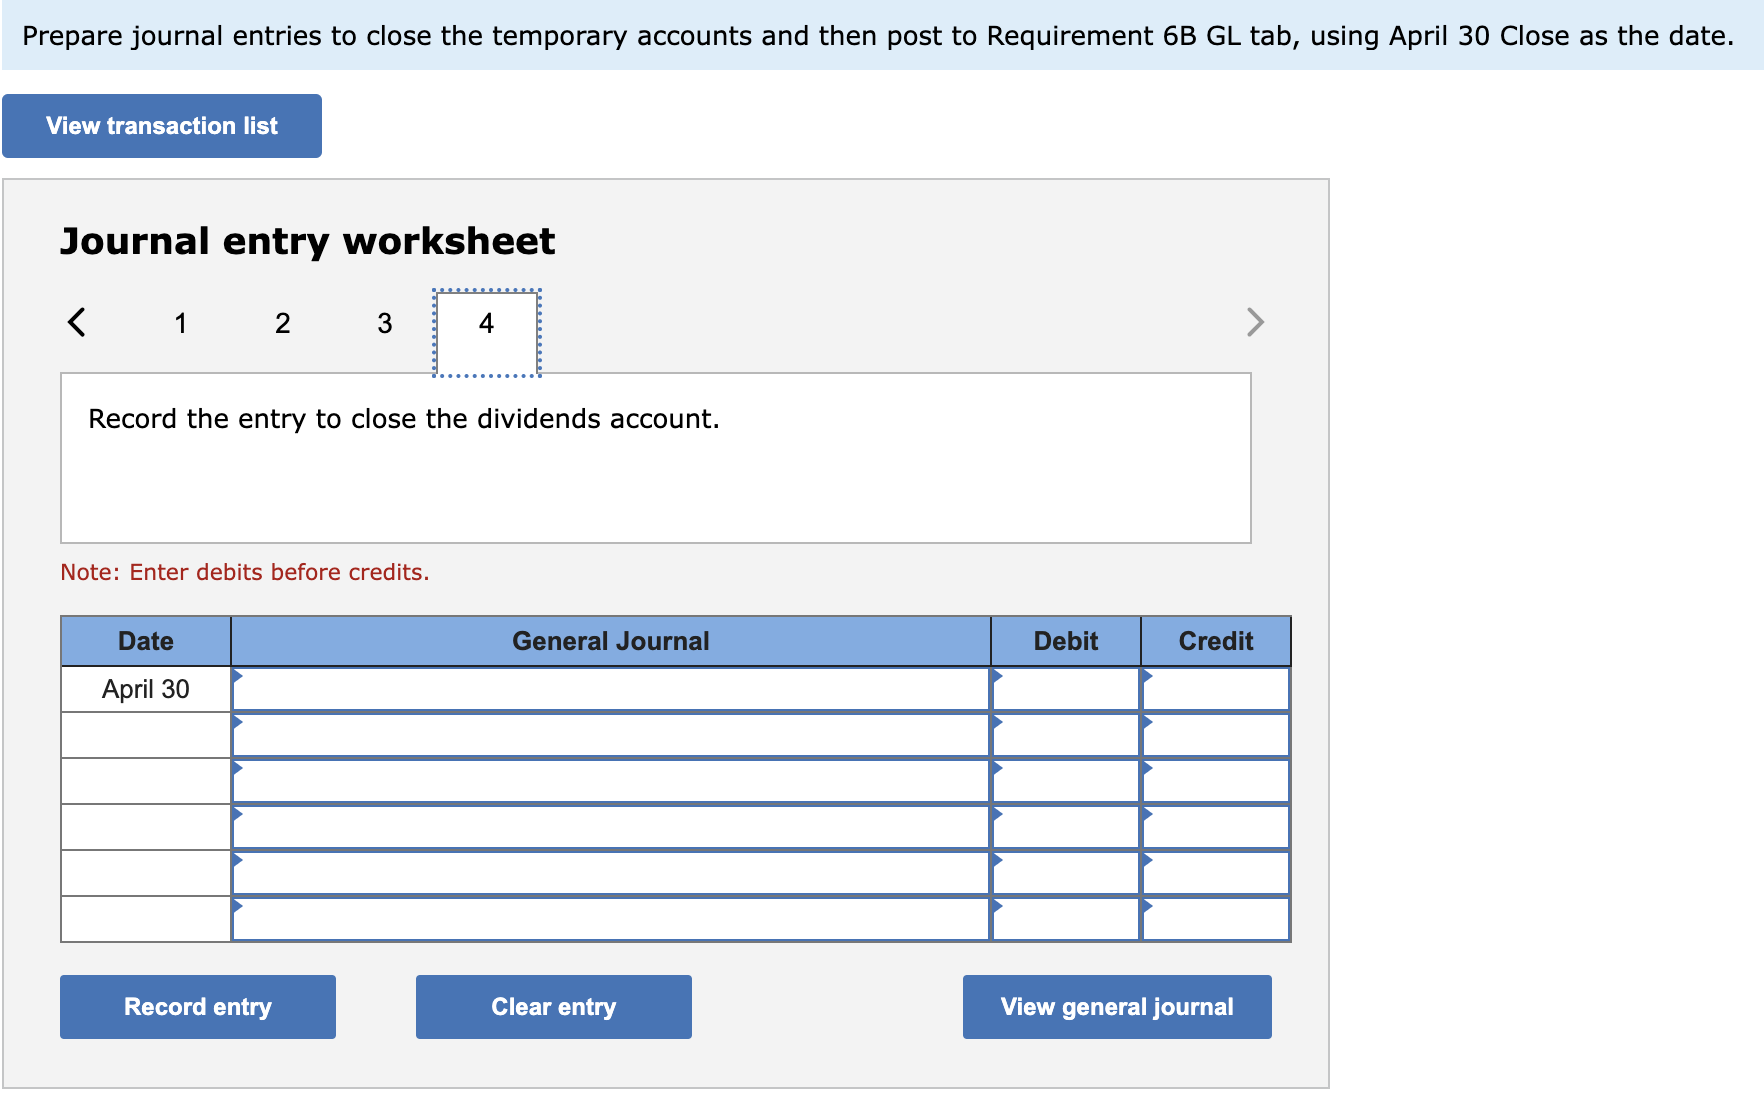Click the instruction box describing the dividends entry
This screenshot has height=1118, width=1764.
pyautogui.click(x=656, y=455)
